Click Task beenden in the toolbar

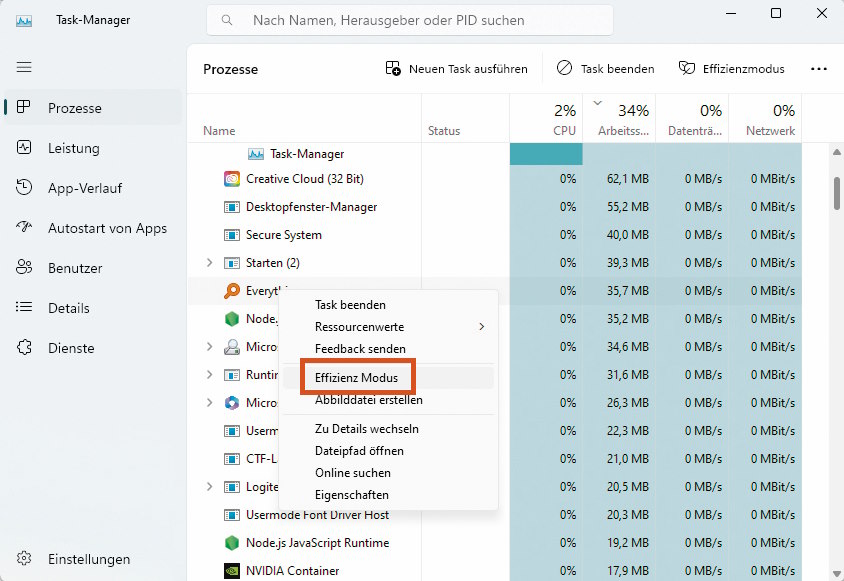coord(606,69)
